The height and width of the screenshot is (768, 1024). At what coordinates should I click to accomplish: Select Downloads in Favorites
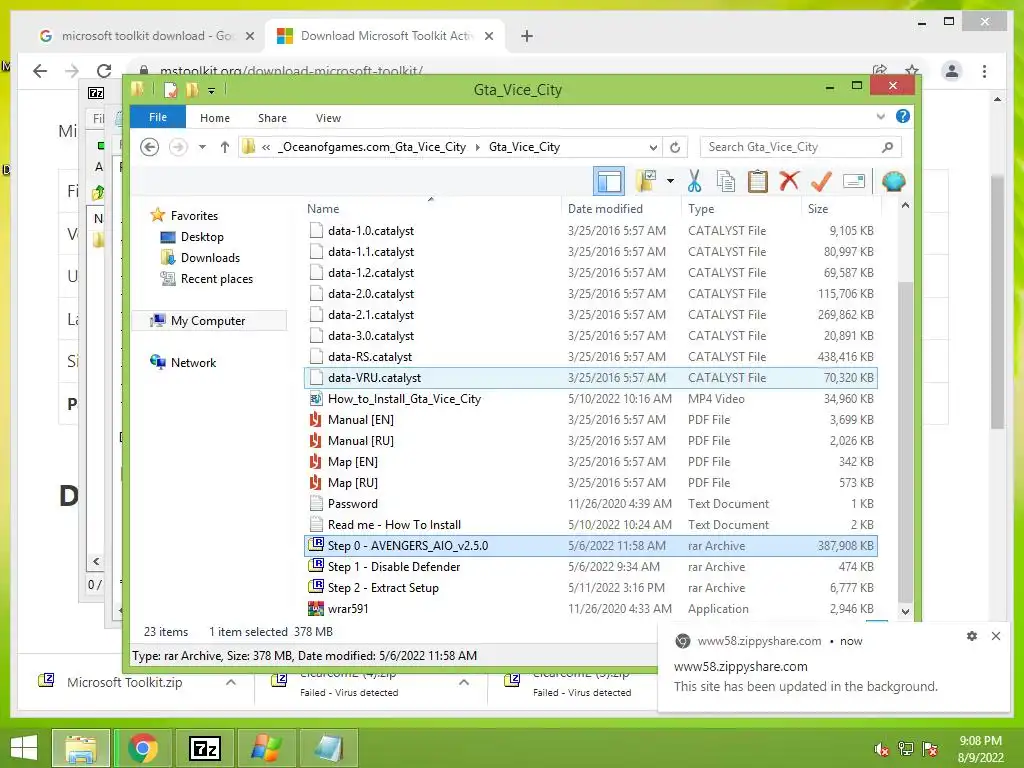210,257
